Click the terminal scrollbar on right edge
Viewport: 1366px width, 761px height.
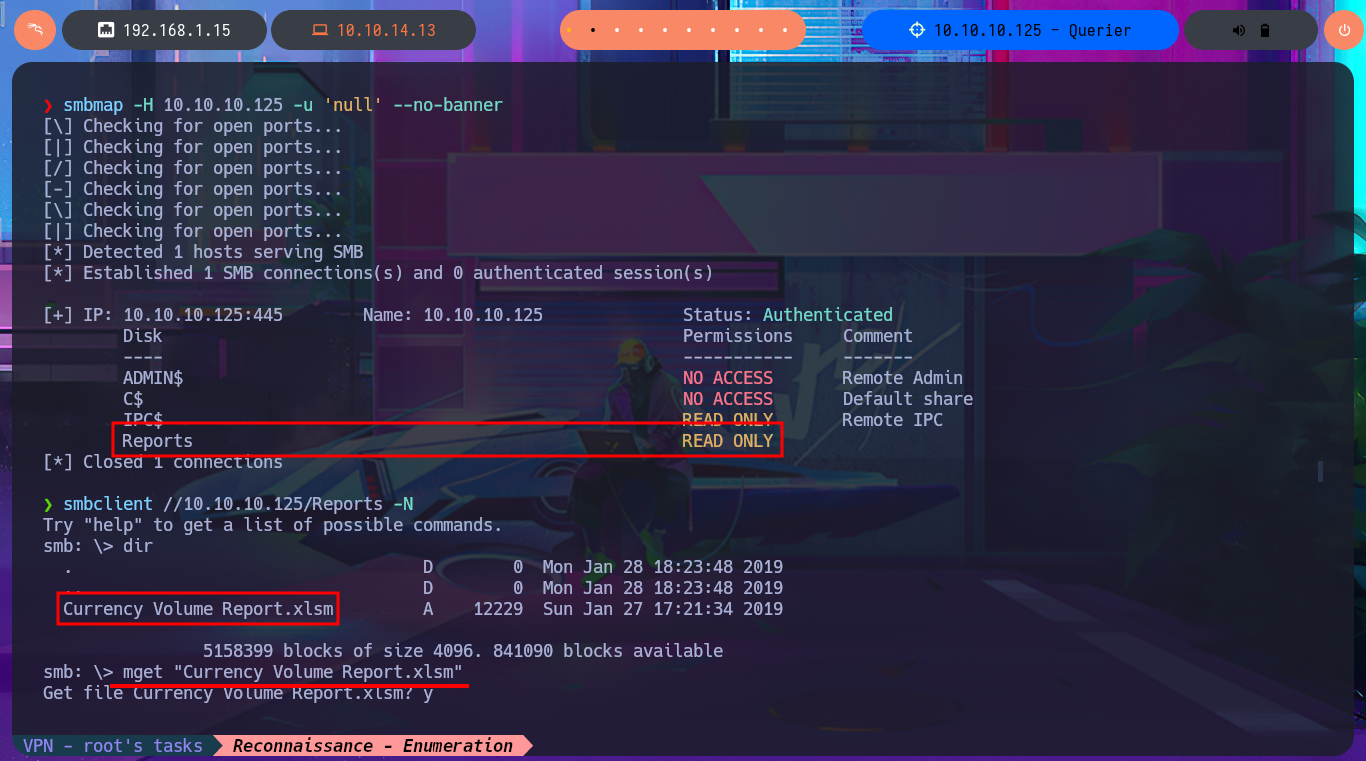coord(1319,470)
